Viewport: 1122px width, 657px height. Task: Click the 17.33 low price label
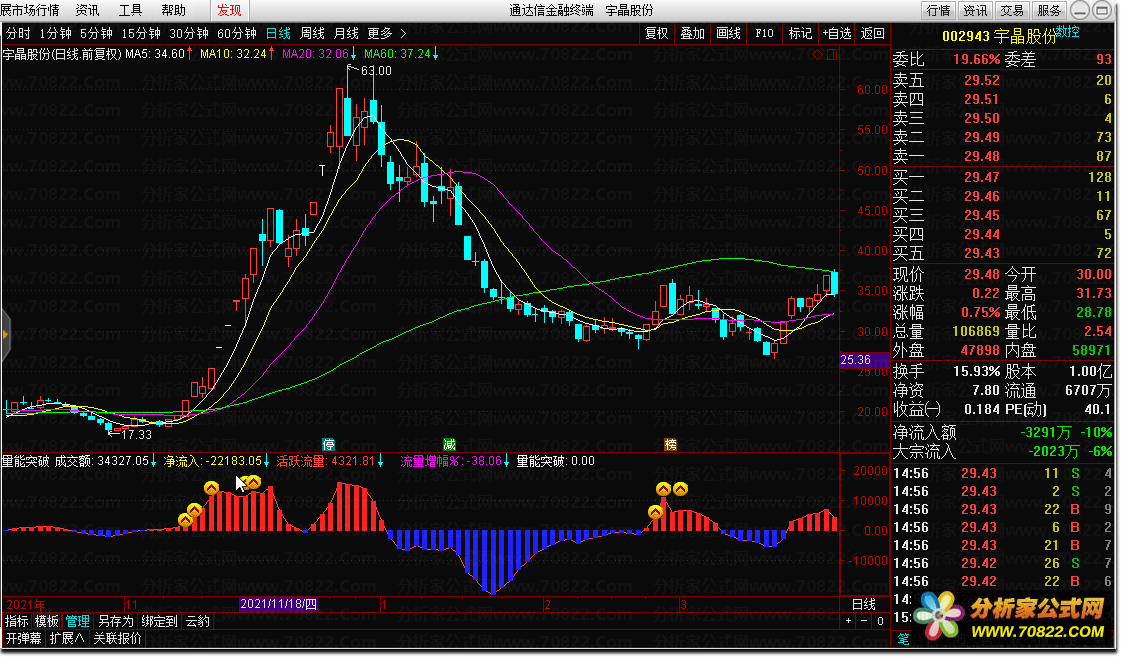137,434
